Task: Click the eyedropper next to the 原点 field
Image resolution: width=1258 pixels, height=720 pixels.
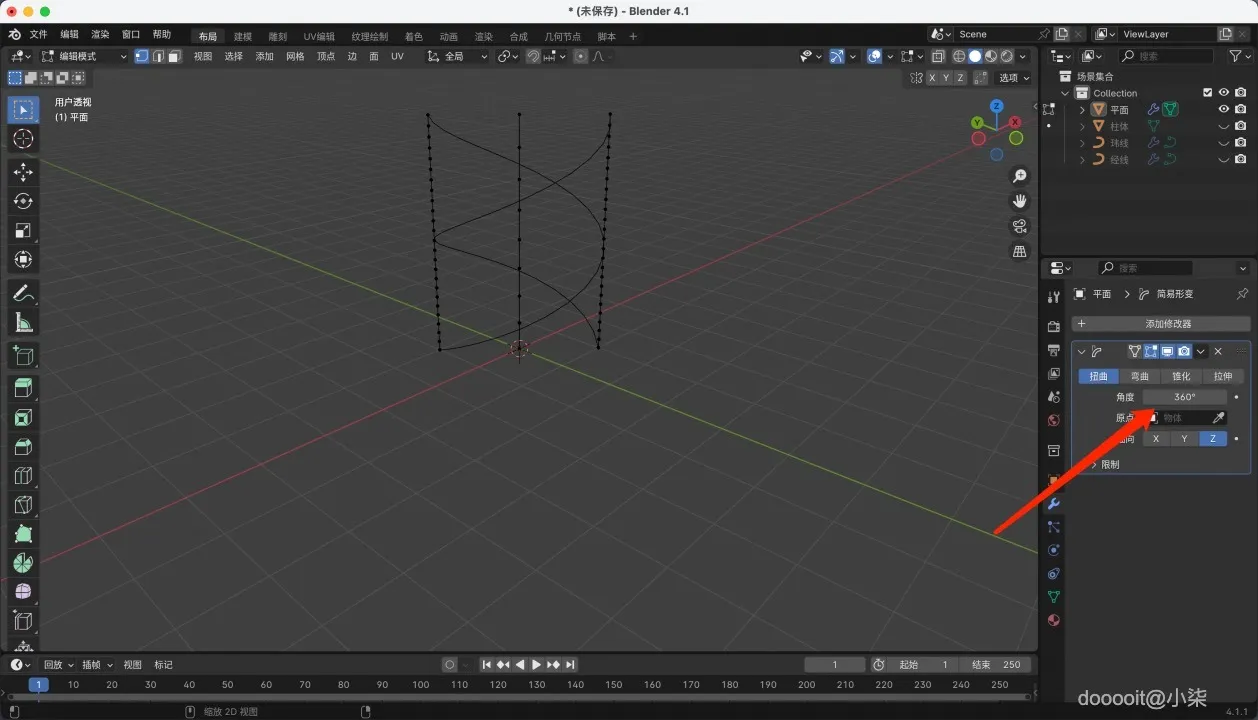Action: 1218,418
